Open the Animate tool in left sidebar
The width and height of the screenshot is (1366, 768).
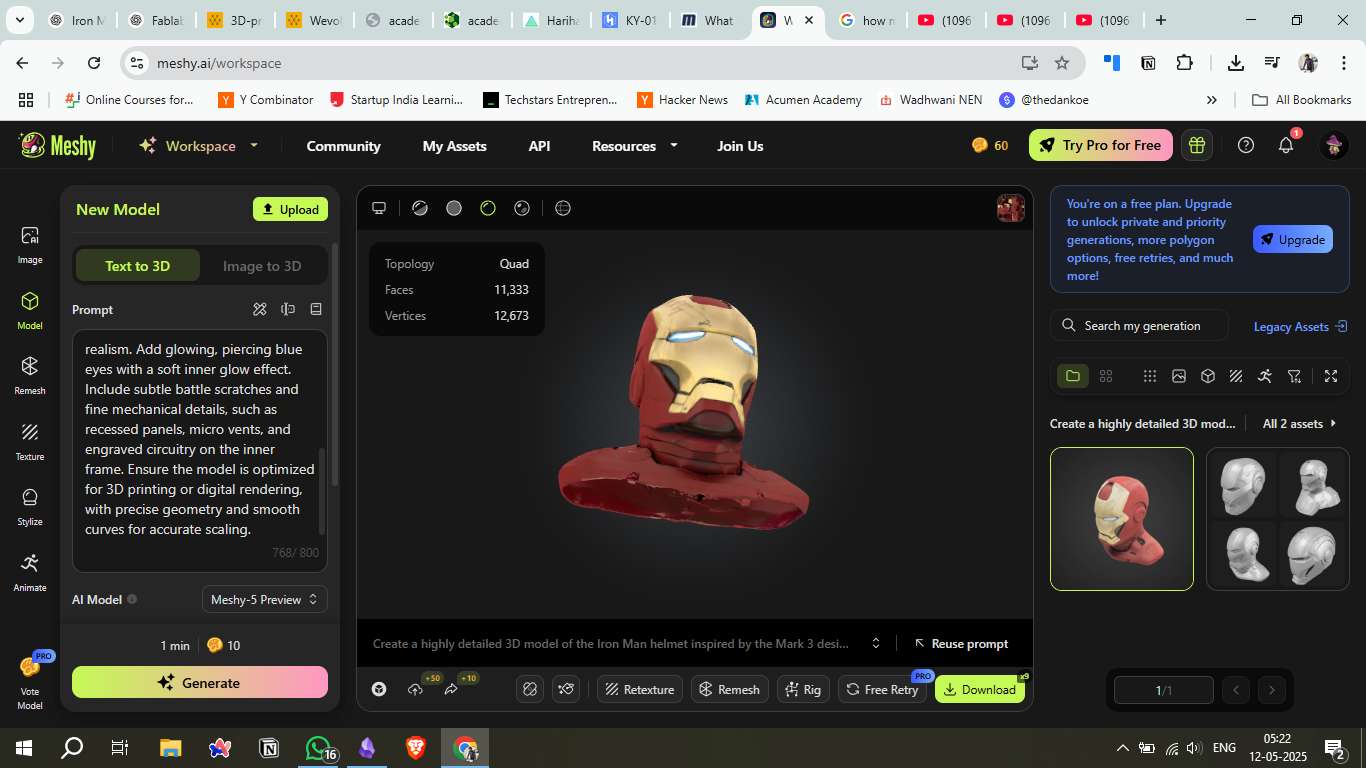coord(30,573)
